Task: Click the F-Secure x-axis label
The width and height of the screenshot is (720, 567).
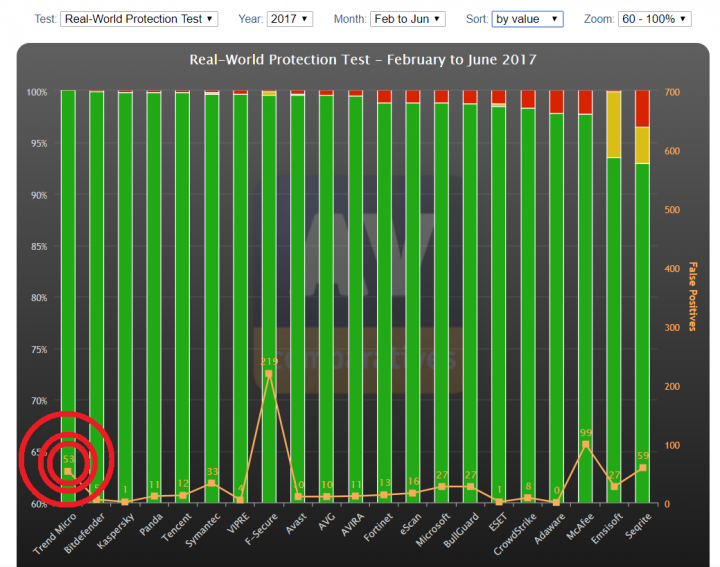Action: (261, 528)
